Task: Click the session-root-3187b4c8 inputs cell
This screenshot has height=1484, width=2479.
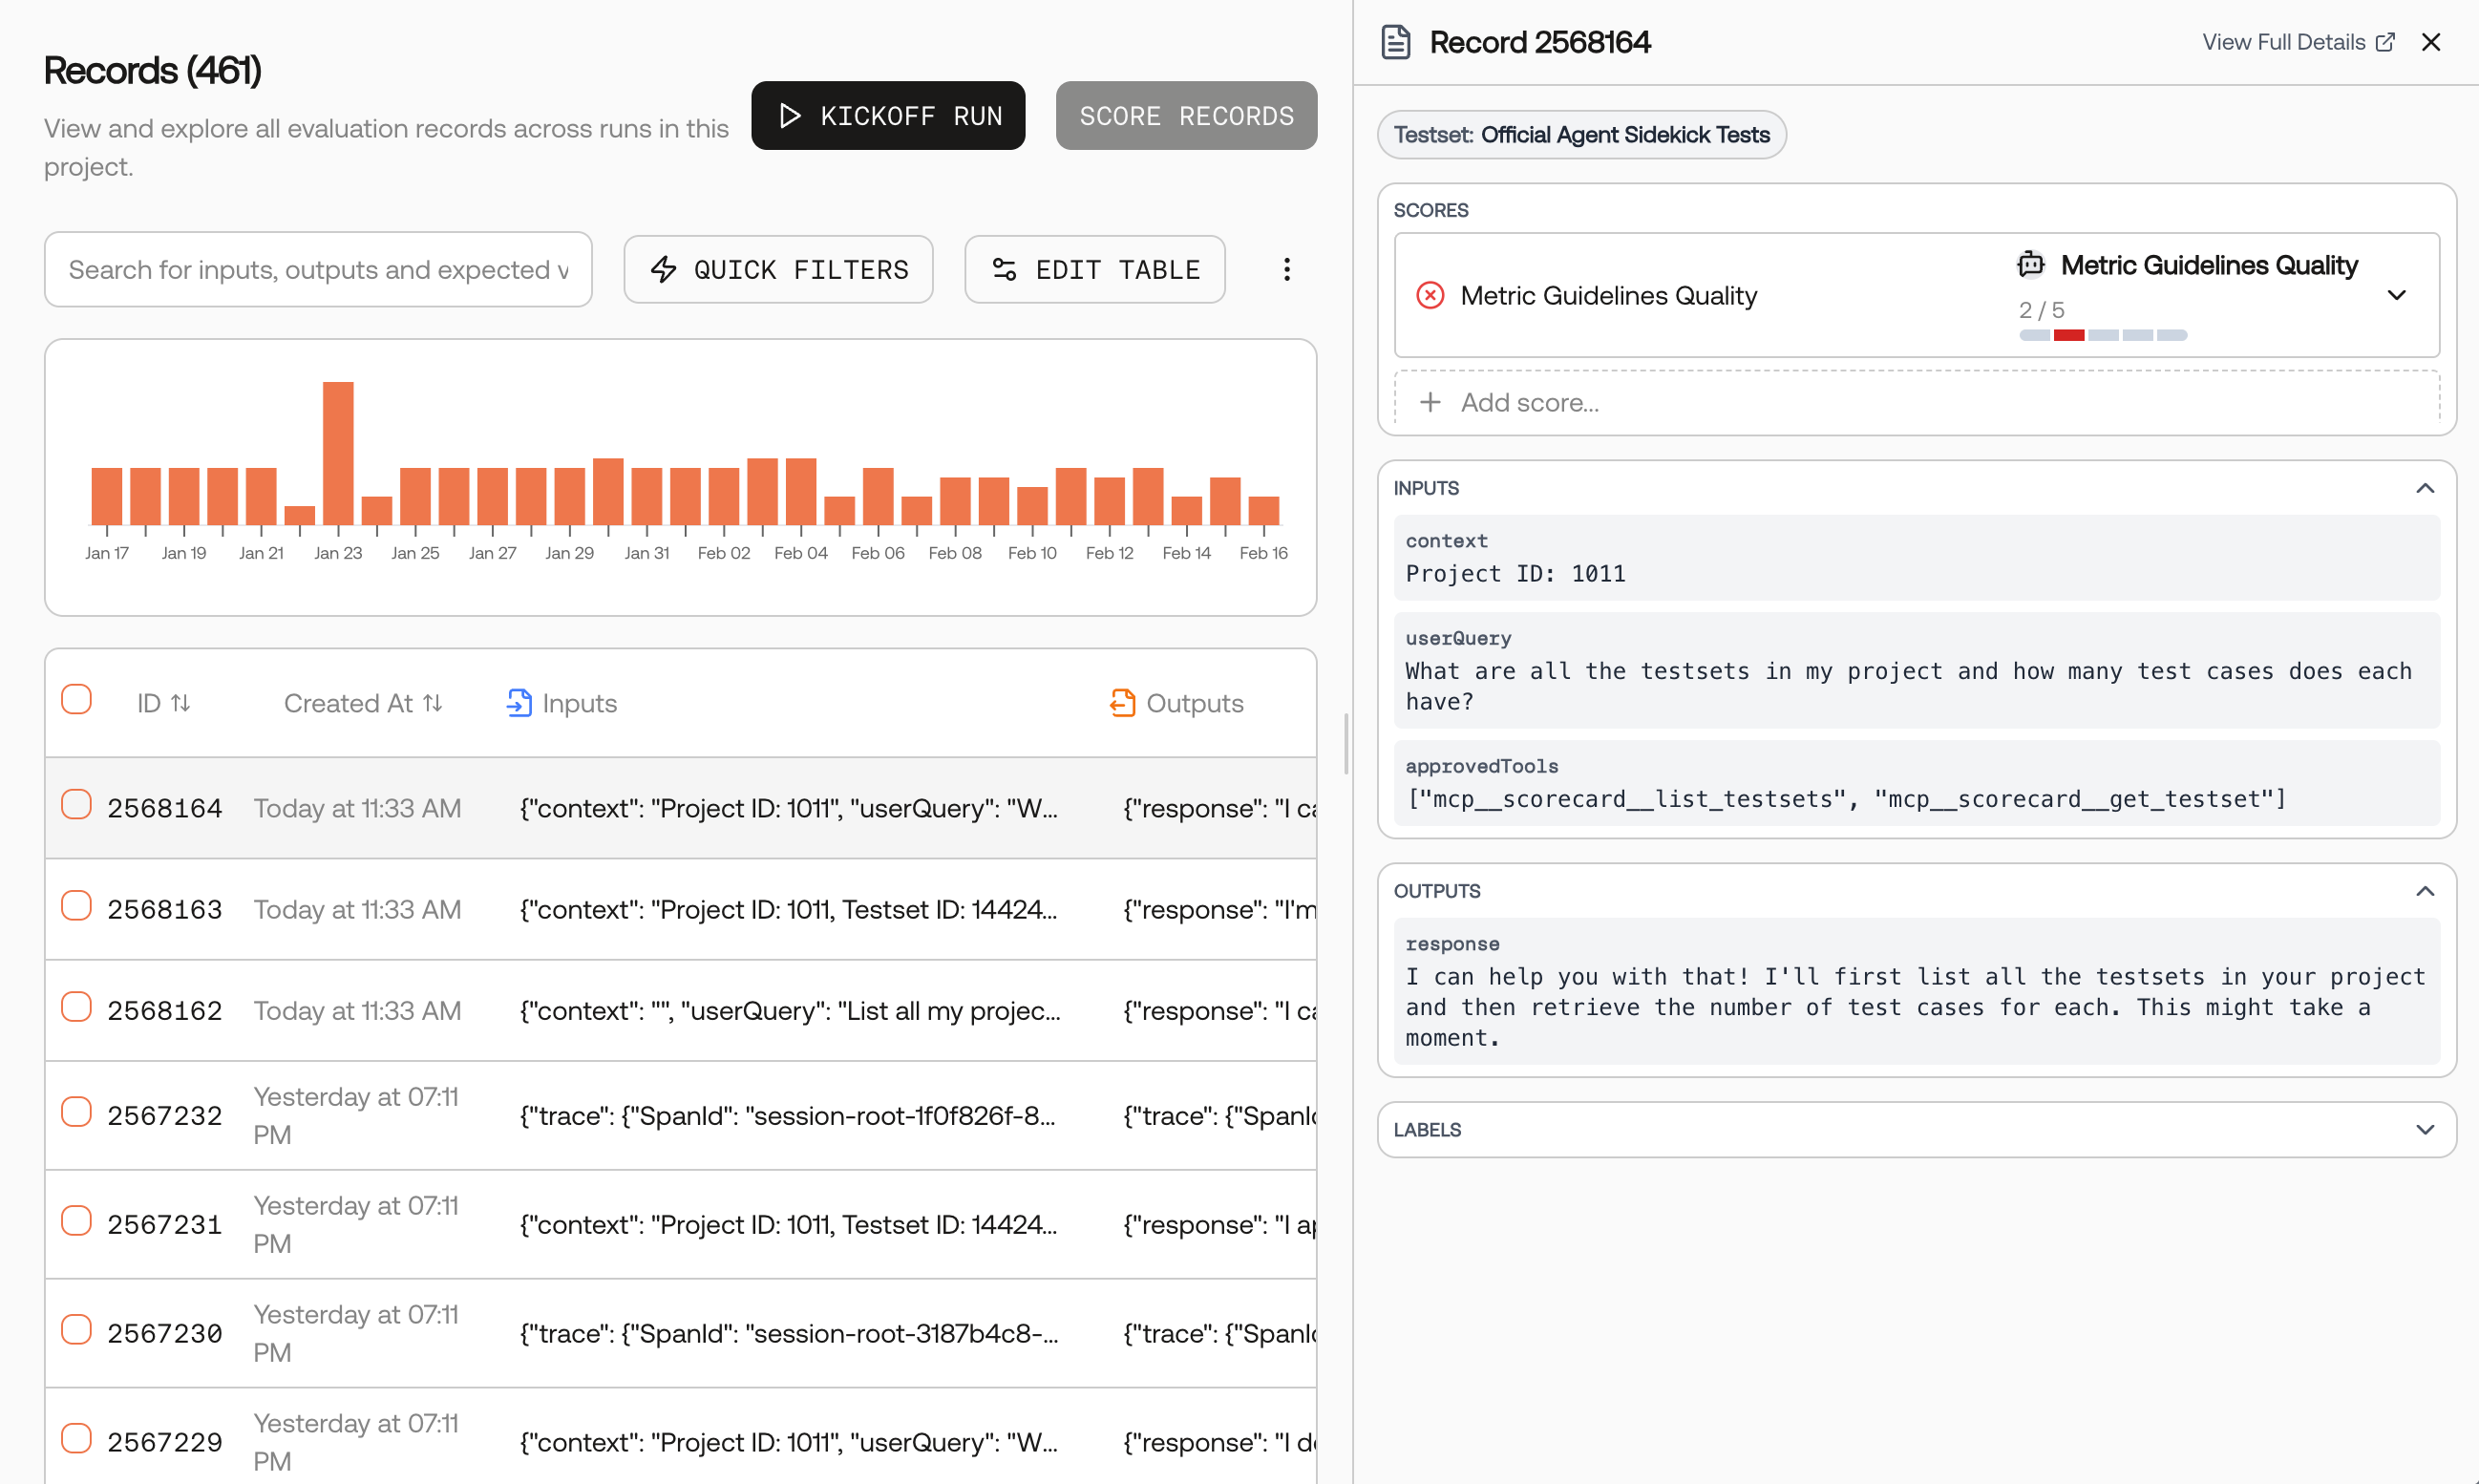Action: tap(789, 1333)
